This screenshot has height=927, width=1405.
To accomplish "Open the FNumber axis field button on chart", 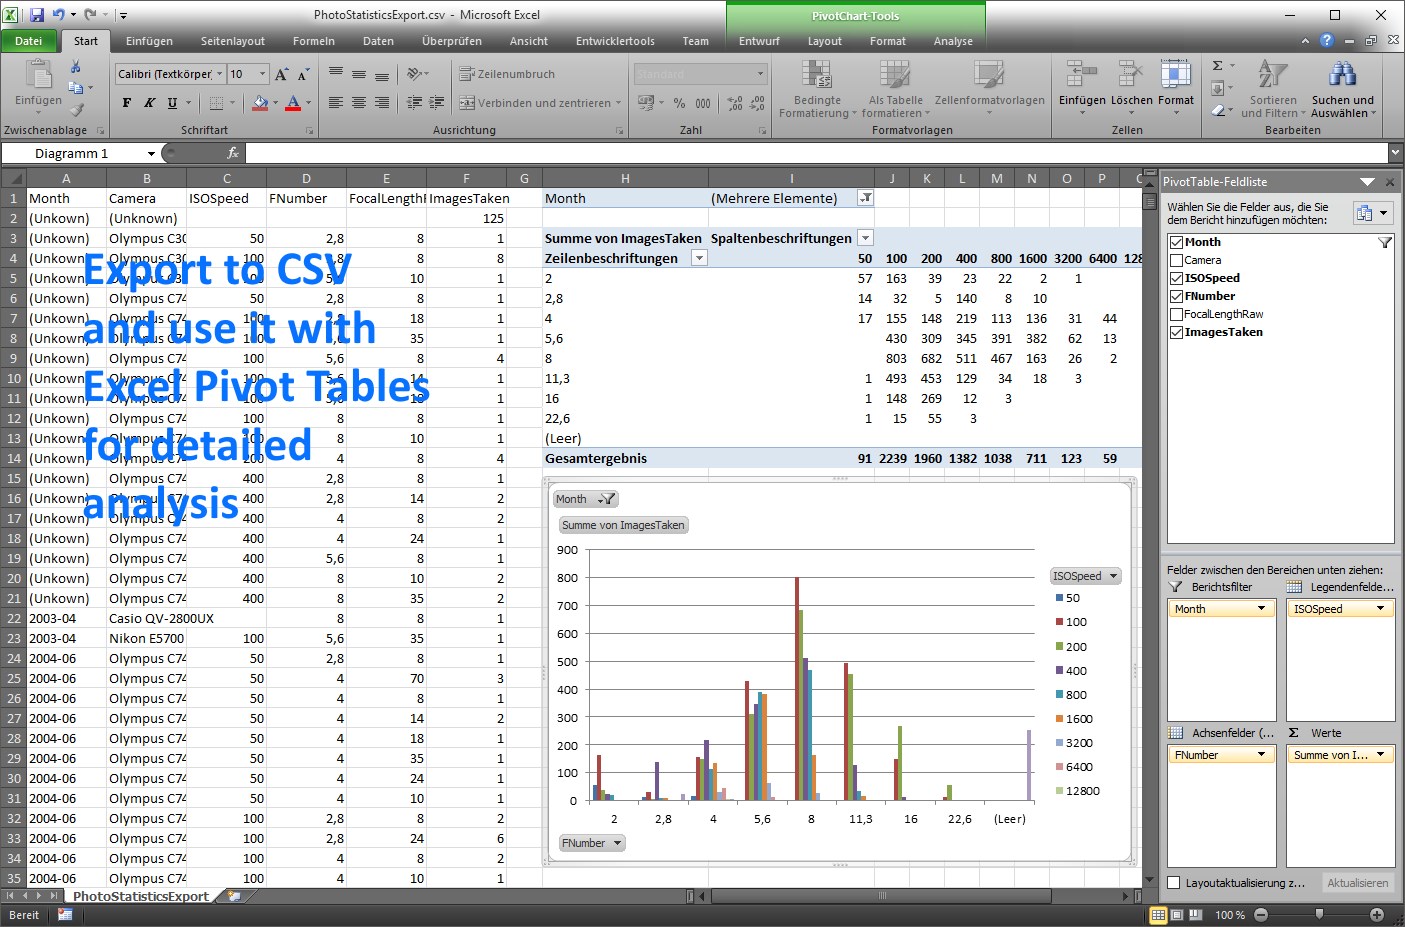I will point(592,843).
